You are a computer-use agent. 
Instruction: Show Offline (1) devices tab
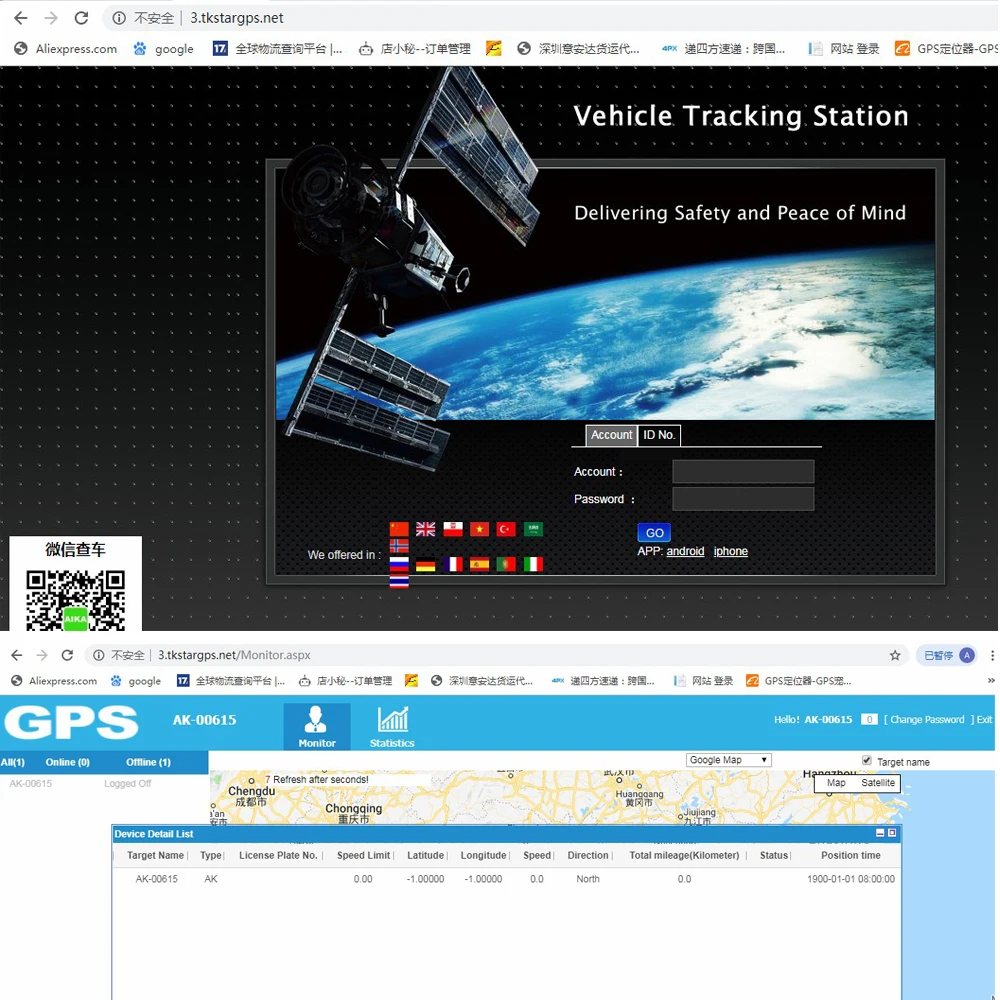coord(148,762)
